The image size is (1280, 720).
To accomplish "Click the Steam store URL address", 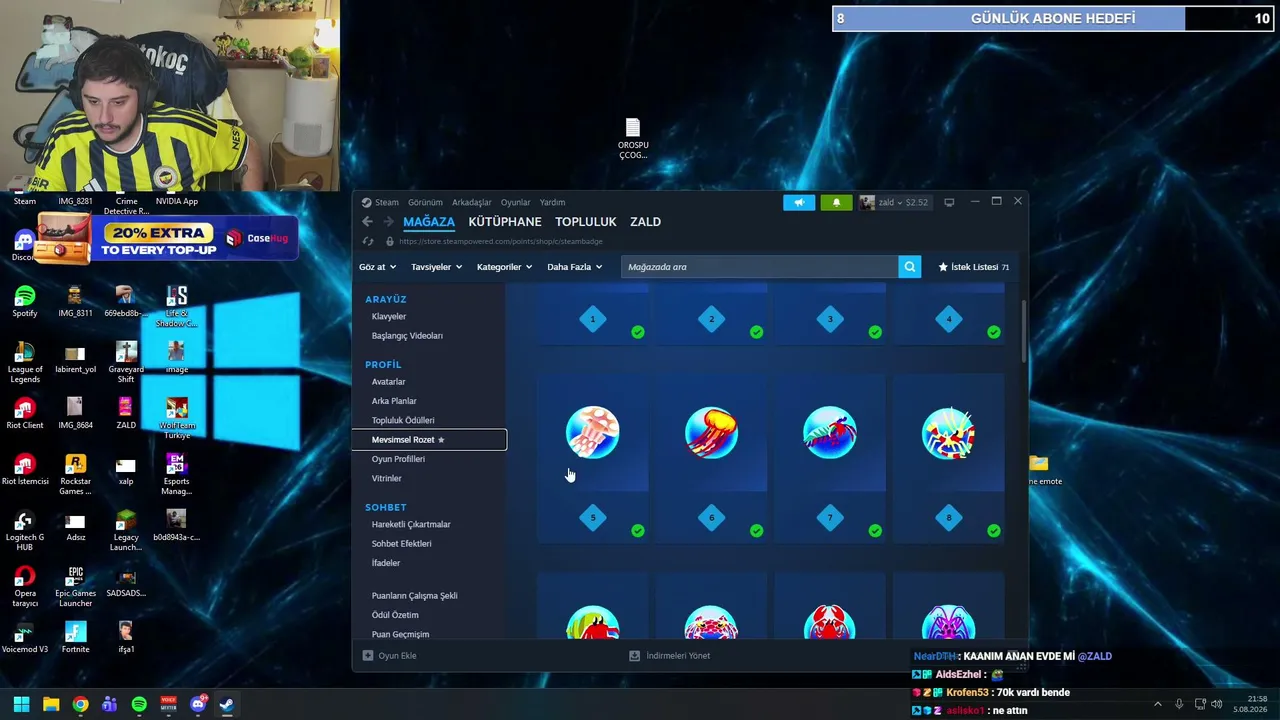I will (x=501, y=241).
